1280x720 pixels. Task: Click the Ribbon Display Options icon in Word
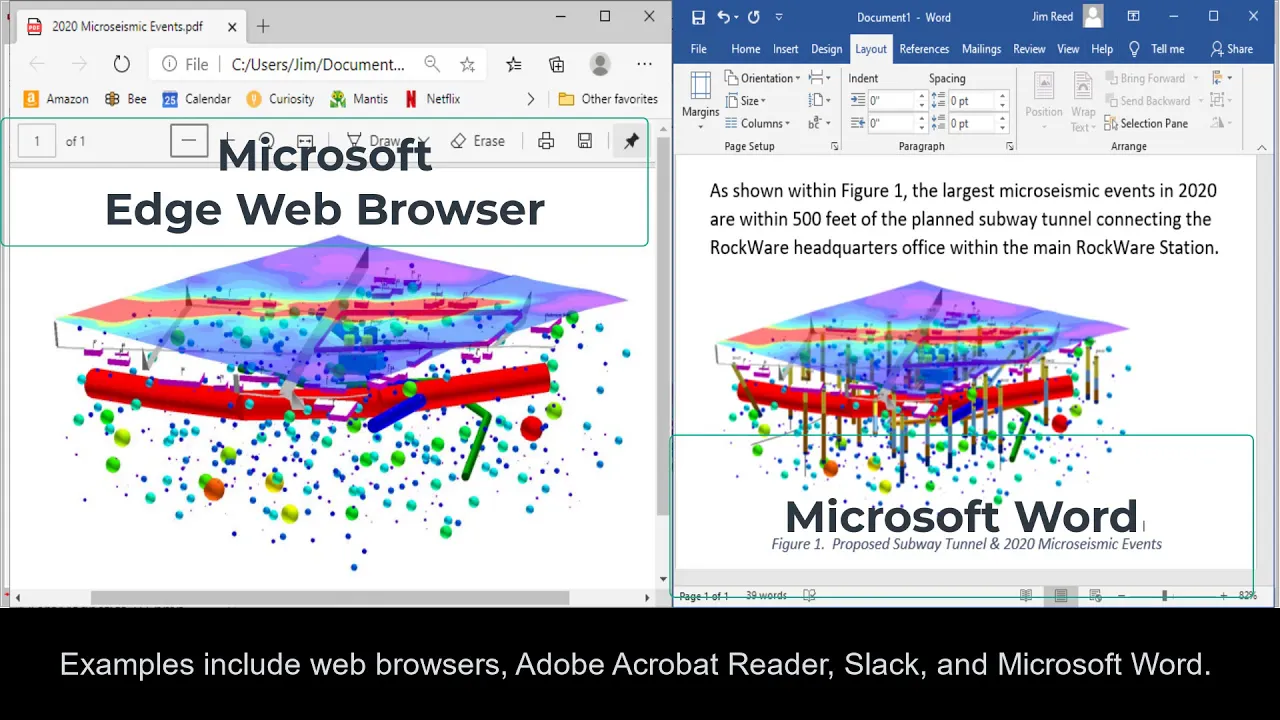[1133, 16]
